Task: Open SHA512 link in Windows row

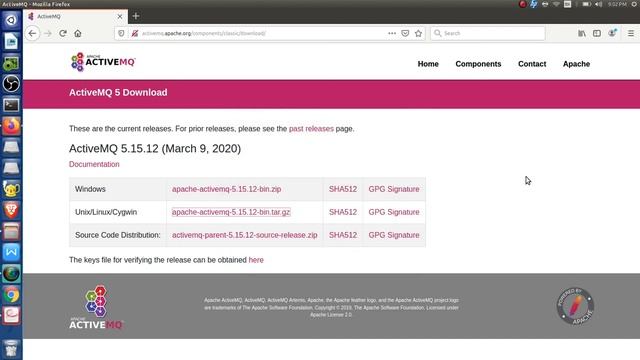Action: click(x=343, y=189)
